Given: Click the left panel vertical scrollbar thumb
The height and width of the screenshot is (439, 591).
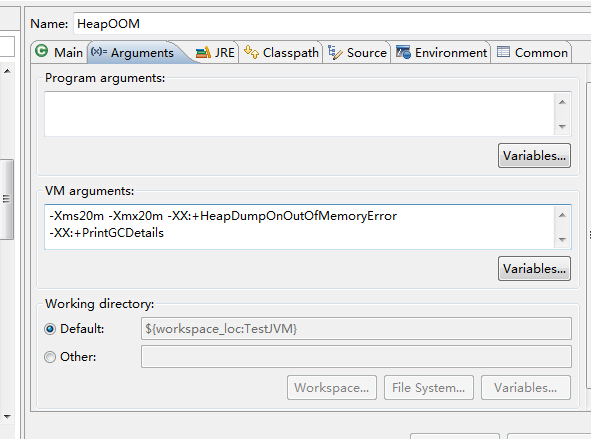Looking at the screenshot, I should pos(7,199).
